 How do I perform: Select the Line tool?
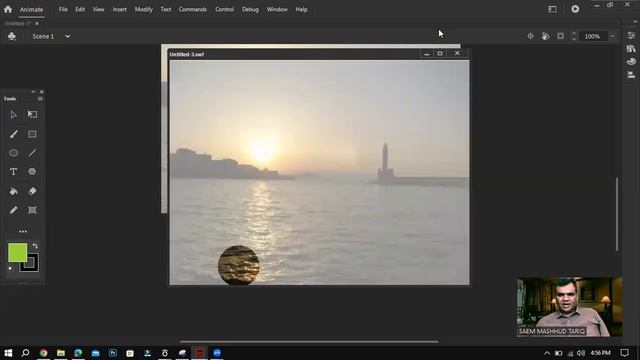[32, 153]
